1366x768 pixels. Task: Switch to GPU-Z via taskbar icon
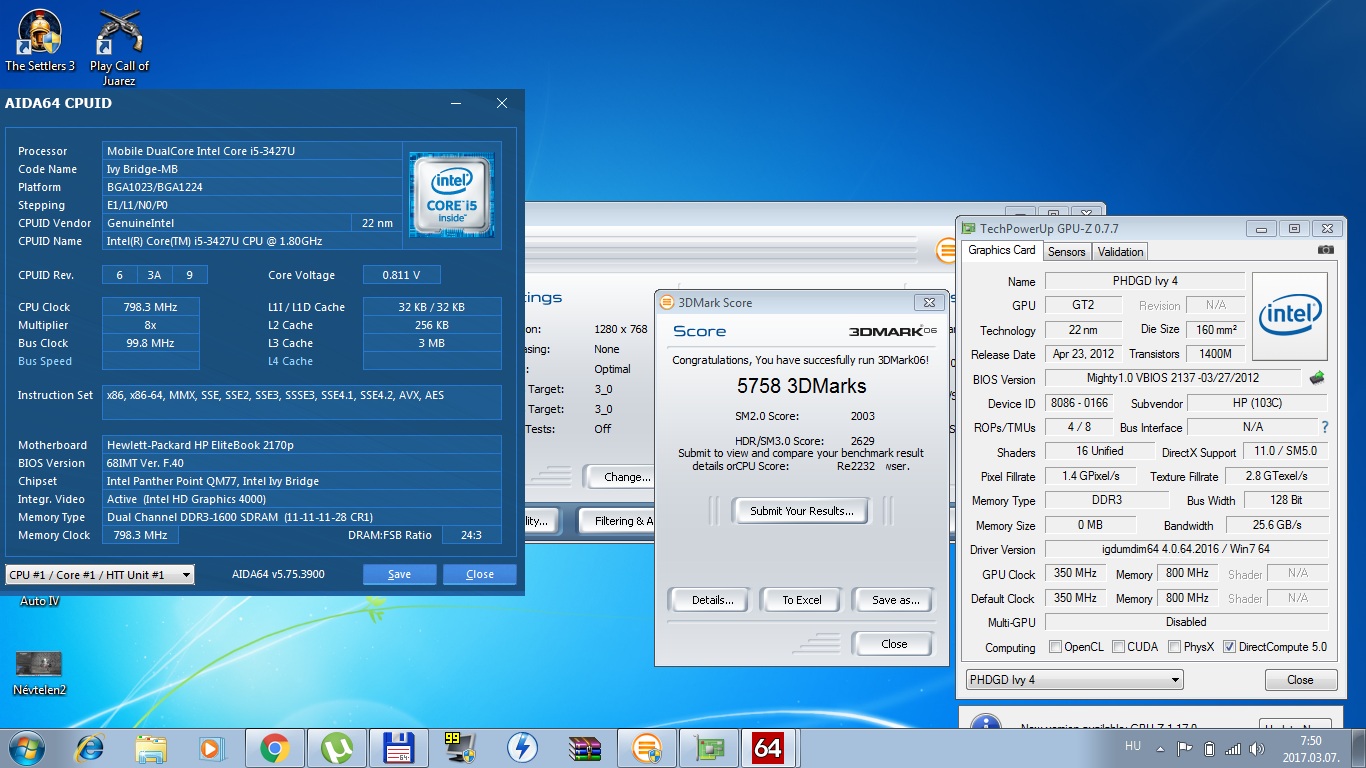(x=708, y=748)
